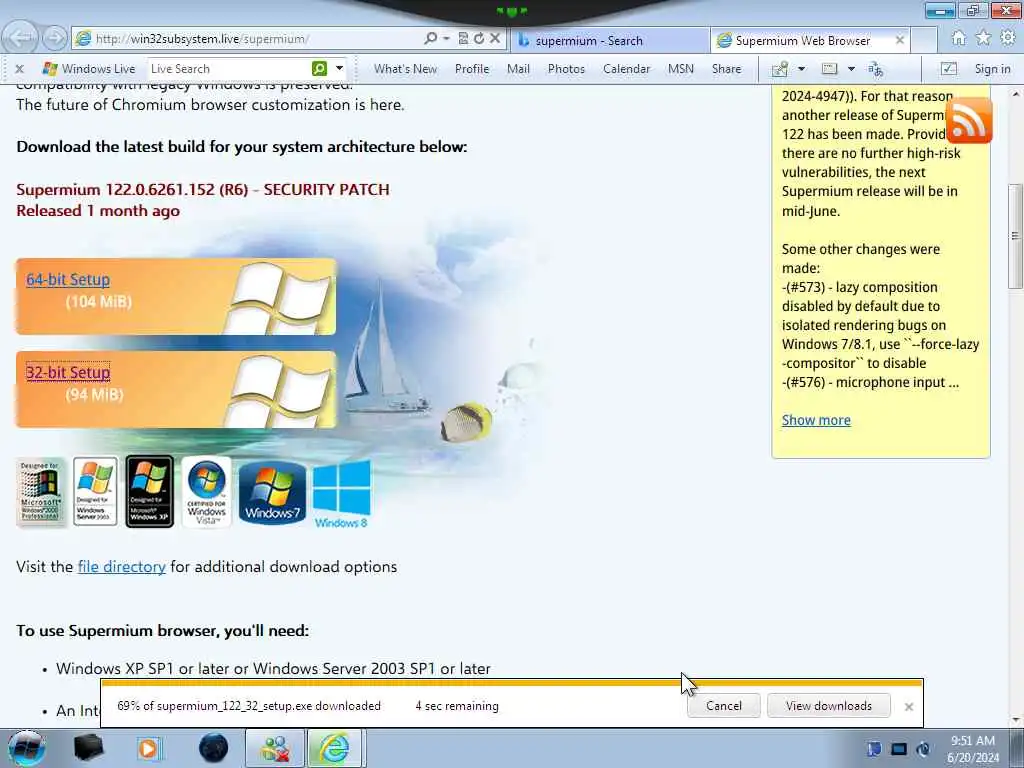Click the translate toolbar icon
1024x768 pixels.
pyautogui.click(x=876, y=69)
